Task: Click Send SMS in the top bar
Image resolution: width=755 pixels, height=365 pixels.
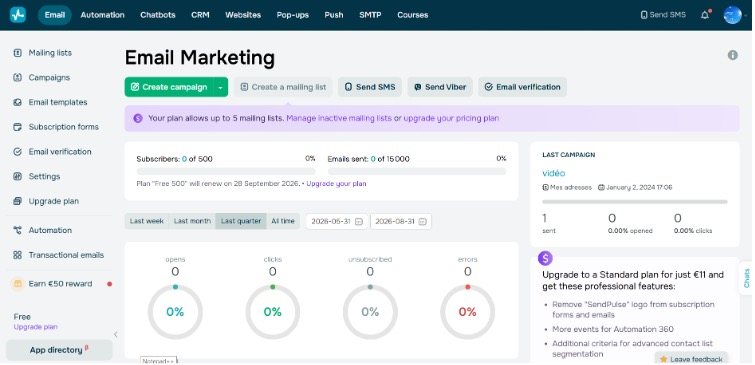Action: (x=663, y=15)
